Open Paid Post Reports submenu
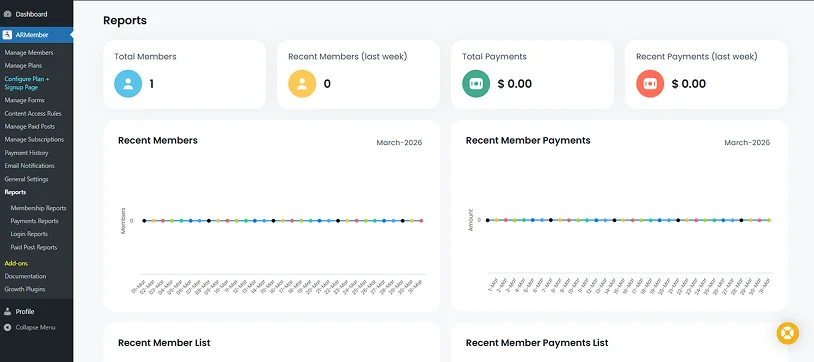This screenshot has height=362, width=814. pos(34,247)
